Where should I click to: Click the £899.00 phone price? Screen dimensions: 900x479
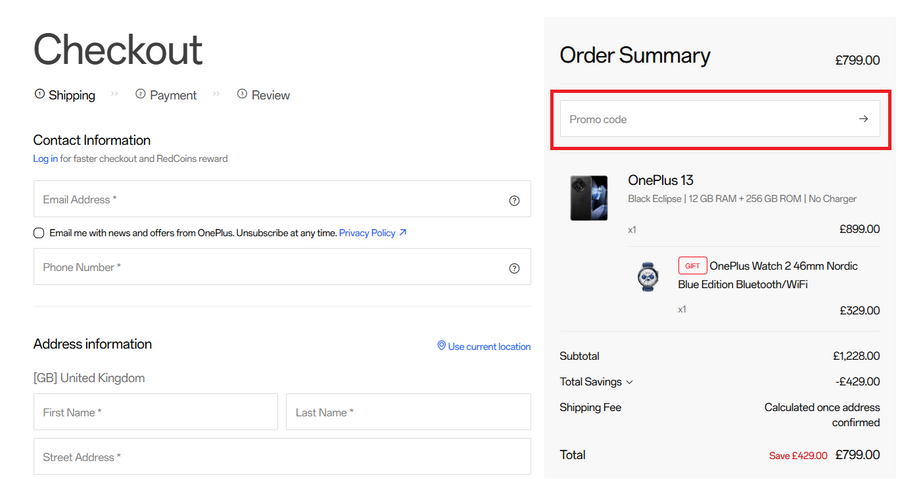tap(859, 229)
